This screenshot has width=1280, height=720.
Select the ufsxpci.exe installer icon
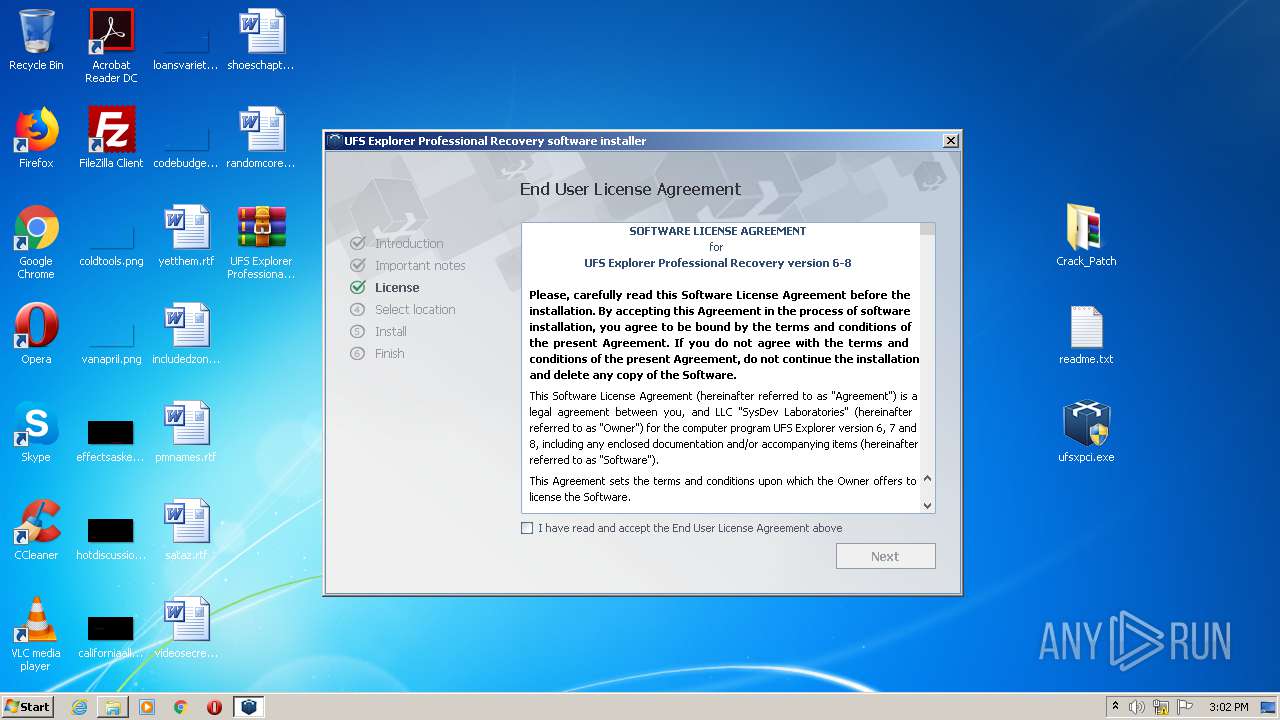click(x=1086, y=432)
